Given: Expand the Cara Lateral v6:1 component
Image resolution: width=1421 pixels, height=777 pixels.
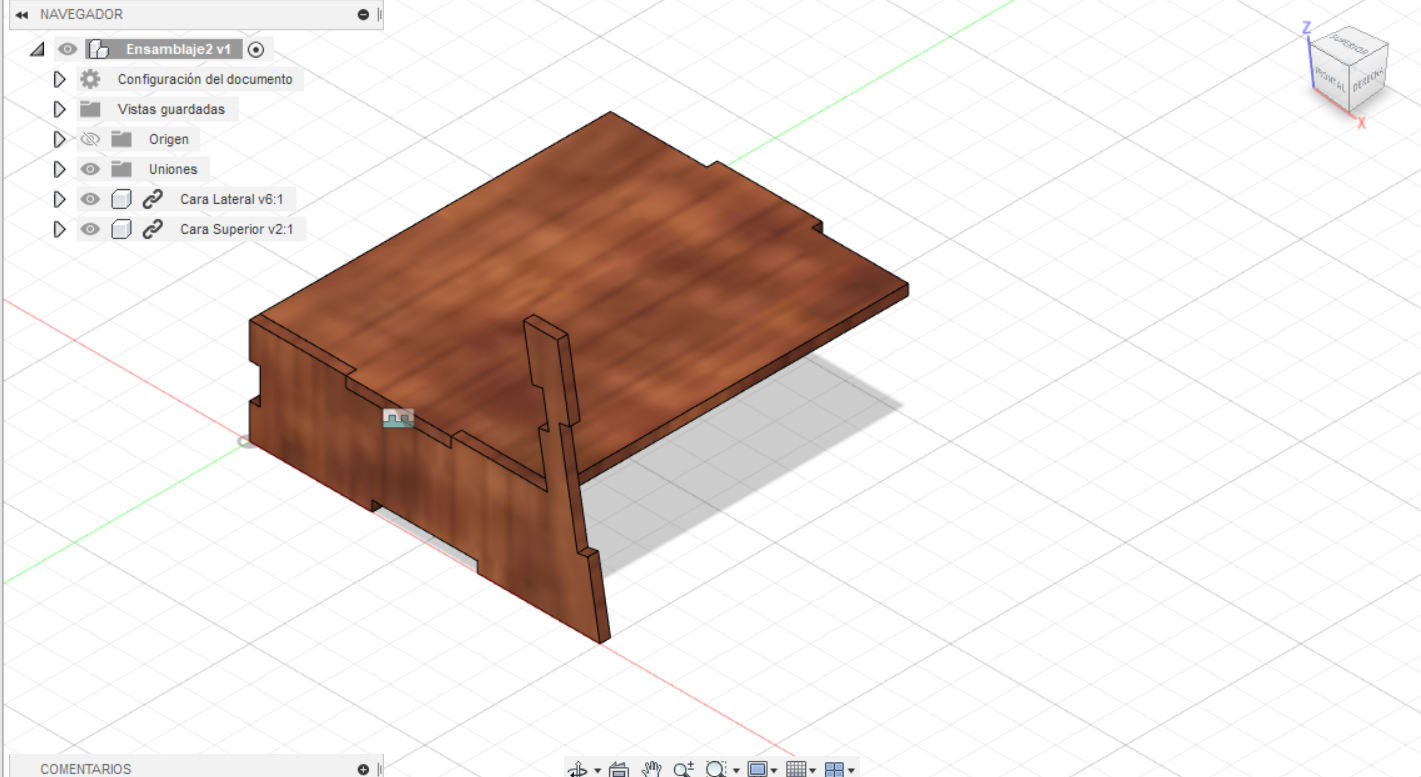Looking at the screenshot, I should [59, 199].
